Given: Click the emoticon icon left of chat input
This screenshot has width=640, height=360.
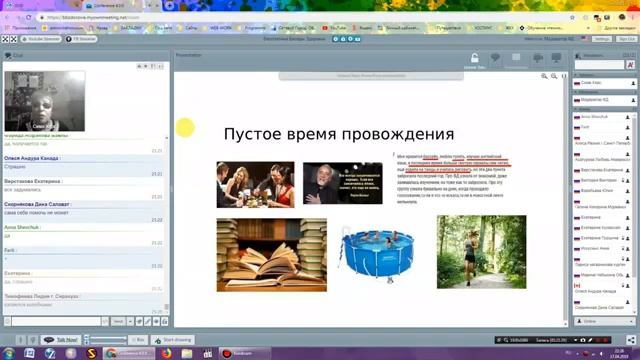Looking at the screenshot, I should (x=7, y=322).
